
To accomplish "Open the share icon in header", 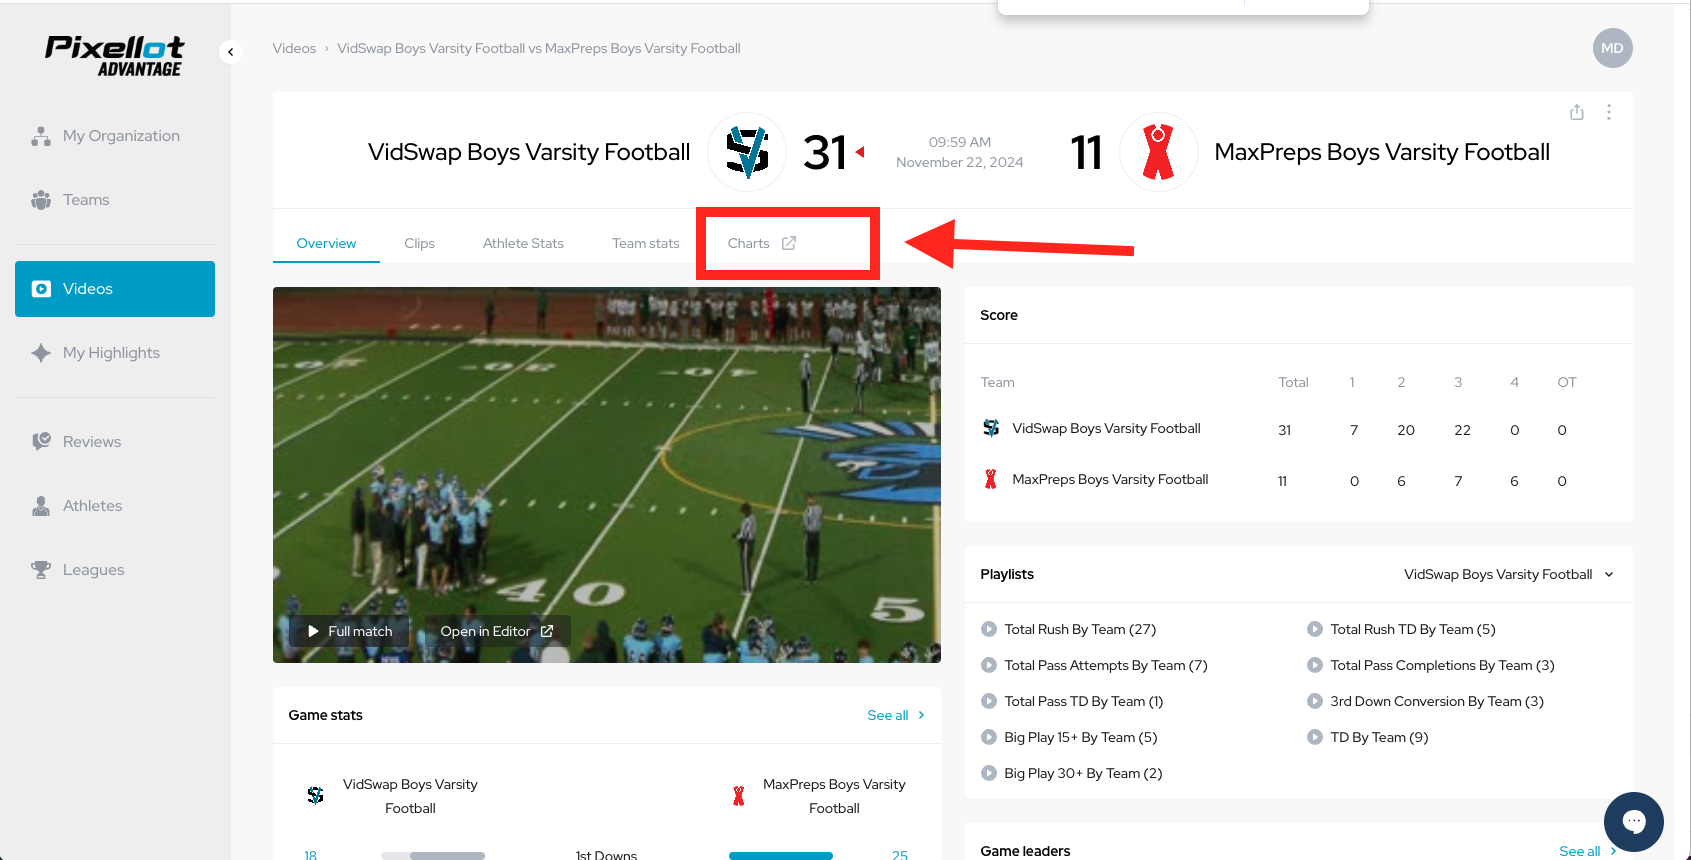I will [x=1577, y=112].
